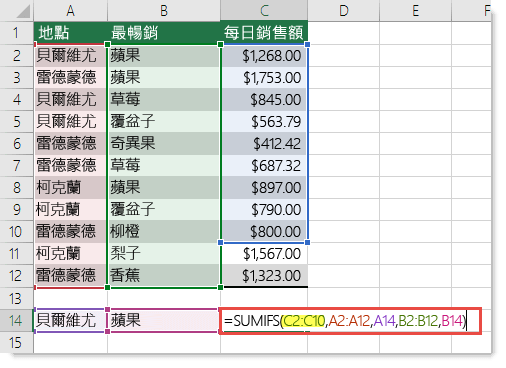Click 柯克蘭 cell in row 9
This screenshot has height=368, width=506.
[70, 209]
